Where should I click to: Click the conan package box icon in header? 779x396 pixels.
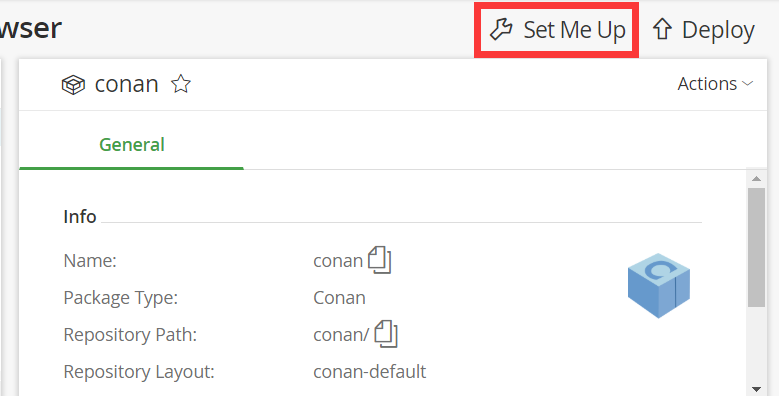73,84
